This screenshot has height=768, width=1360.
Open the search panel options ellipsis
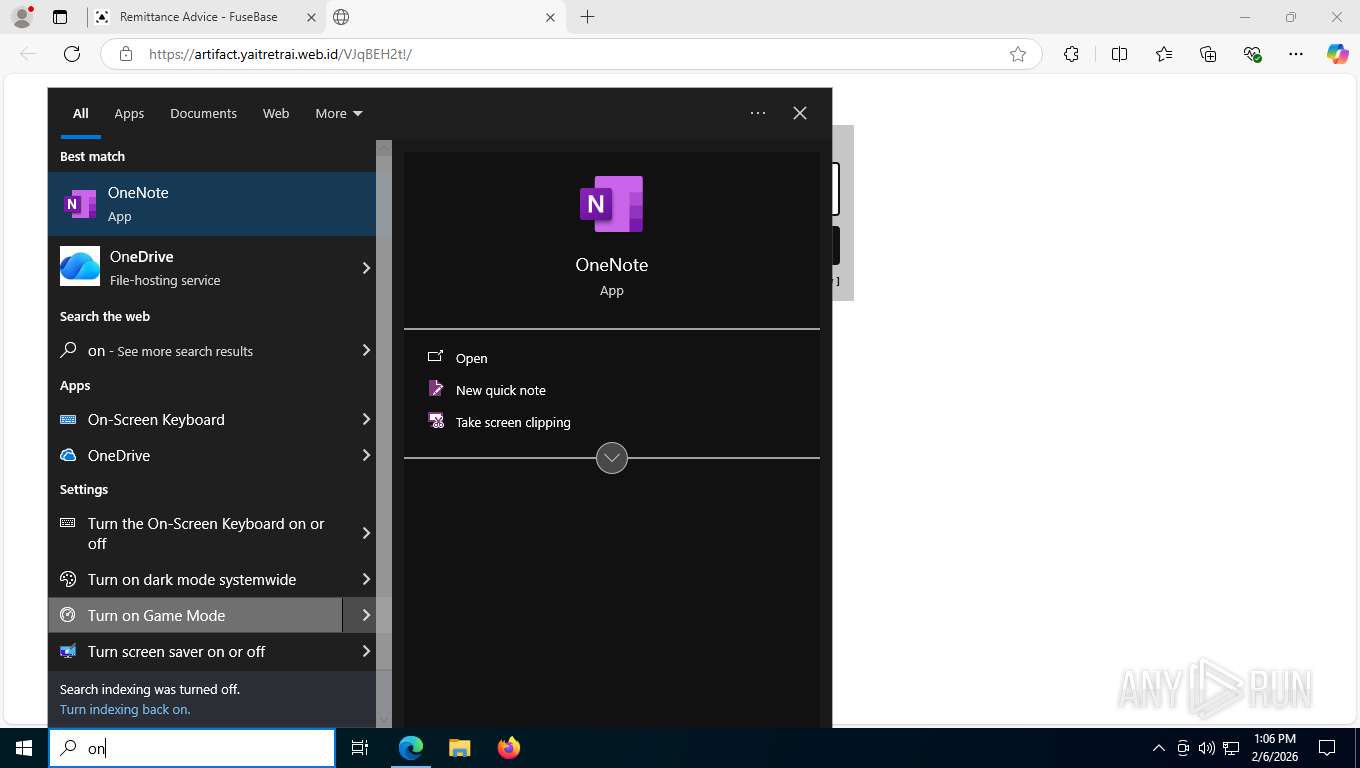(758, 113)
